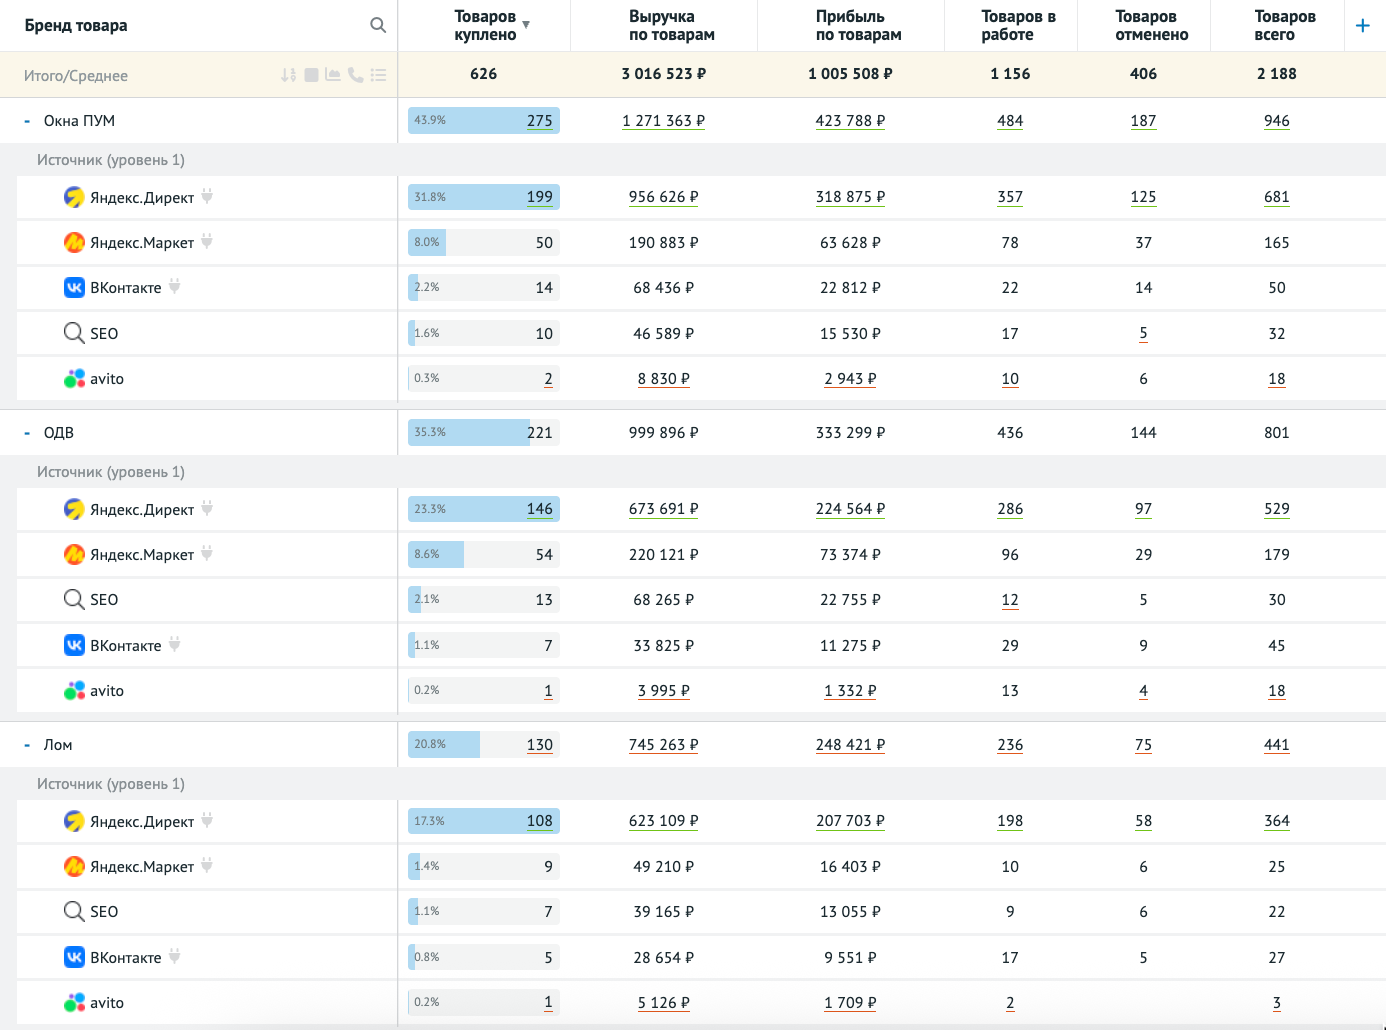Collapse the Окна ПУМ brand group
Image resolution: width=1386 pixels, height=1030 pixels.
pos(27,121)
